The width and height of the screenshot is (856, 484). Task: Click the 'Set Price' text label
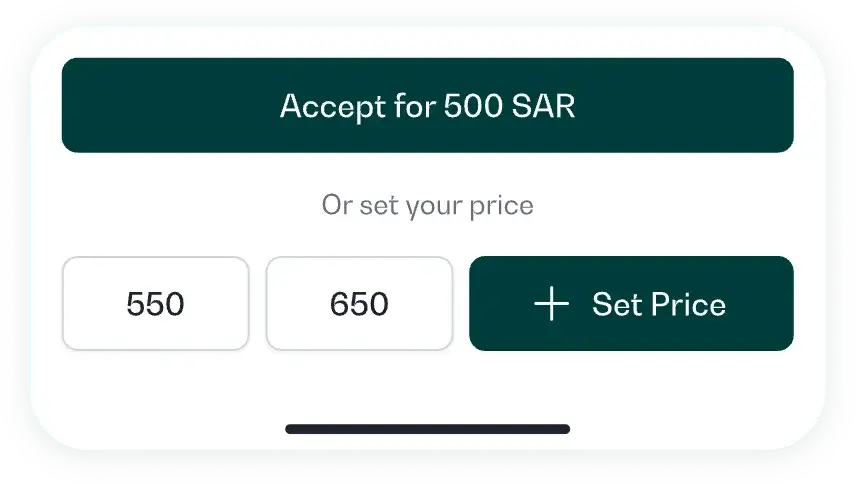click(x=658, y=304)
